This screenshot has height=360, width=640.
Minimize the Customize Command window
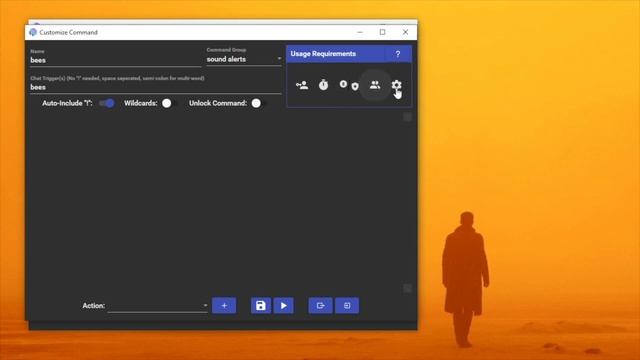pos(360,32)
